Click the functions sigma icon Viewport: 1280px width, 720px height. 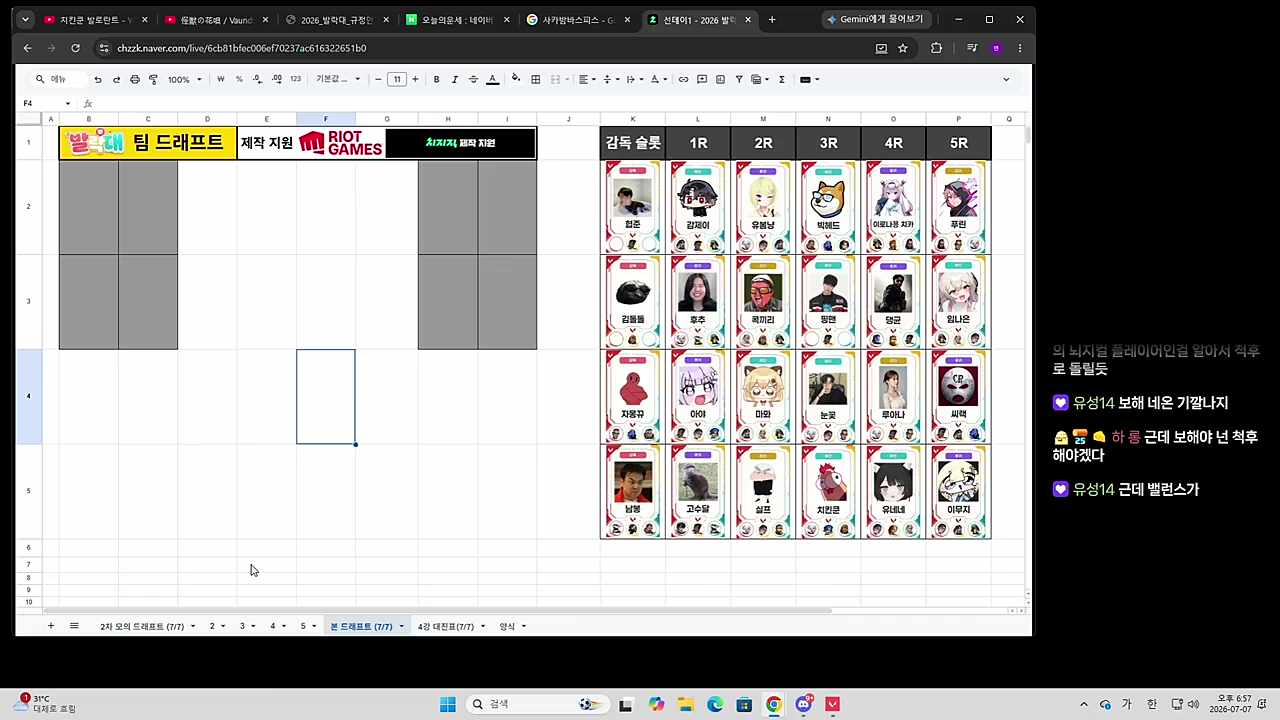781,79
